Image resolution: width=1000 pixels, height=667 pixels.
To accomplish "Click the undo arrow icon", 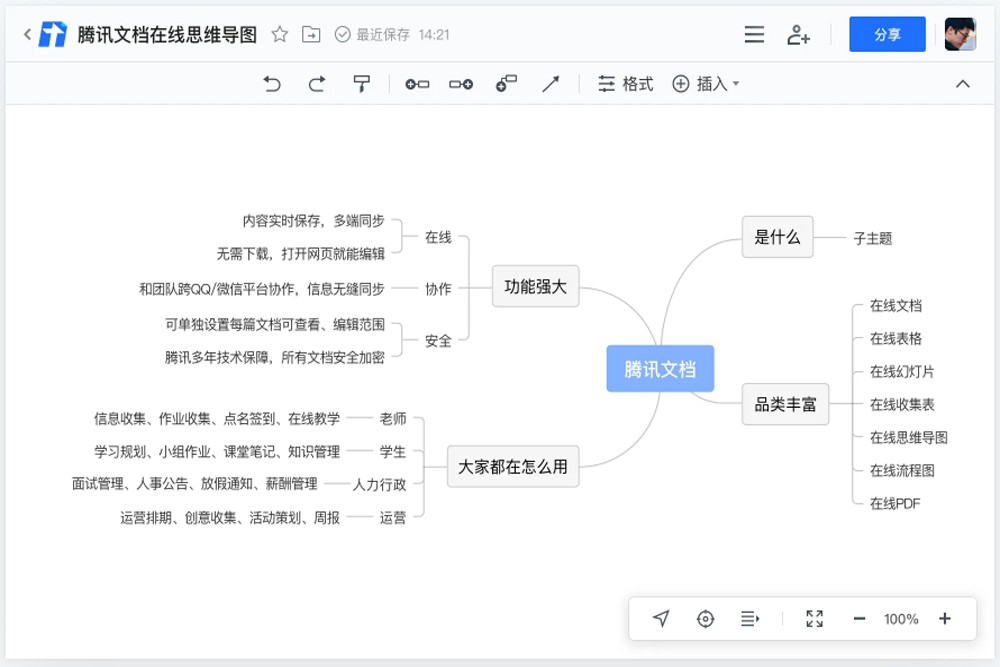I will pyautogui.click(x=272, y=84).
